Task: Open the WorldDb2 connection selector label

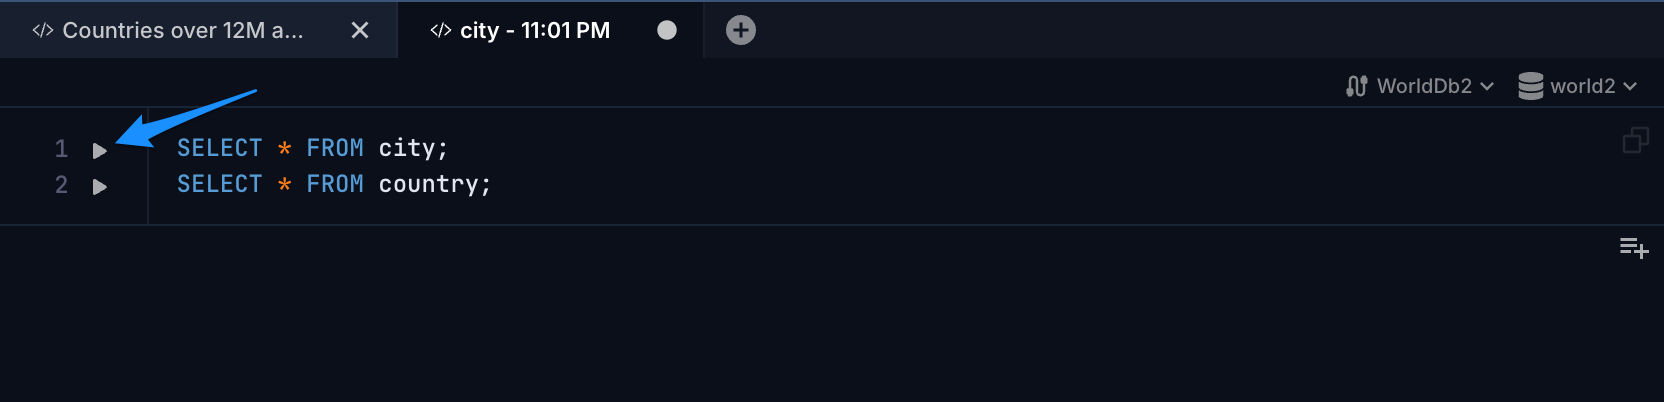Action: [1424, 86]
